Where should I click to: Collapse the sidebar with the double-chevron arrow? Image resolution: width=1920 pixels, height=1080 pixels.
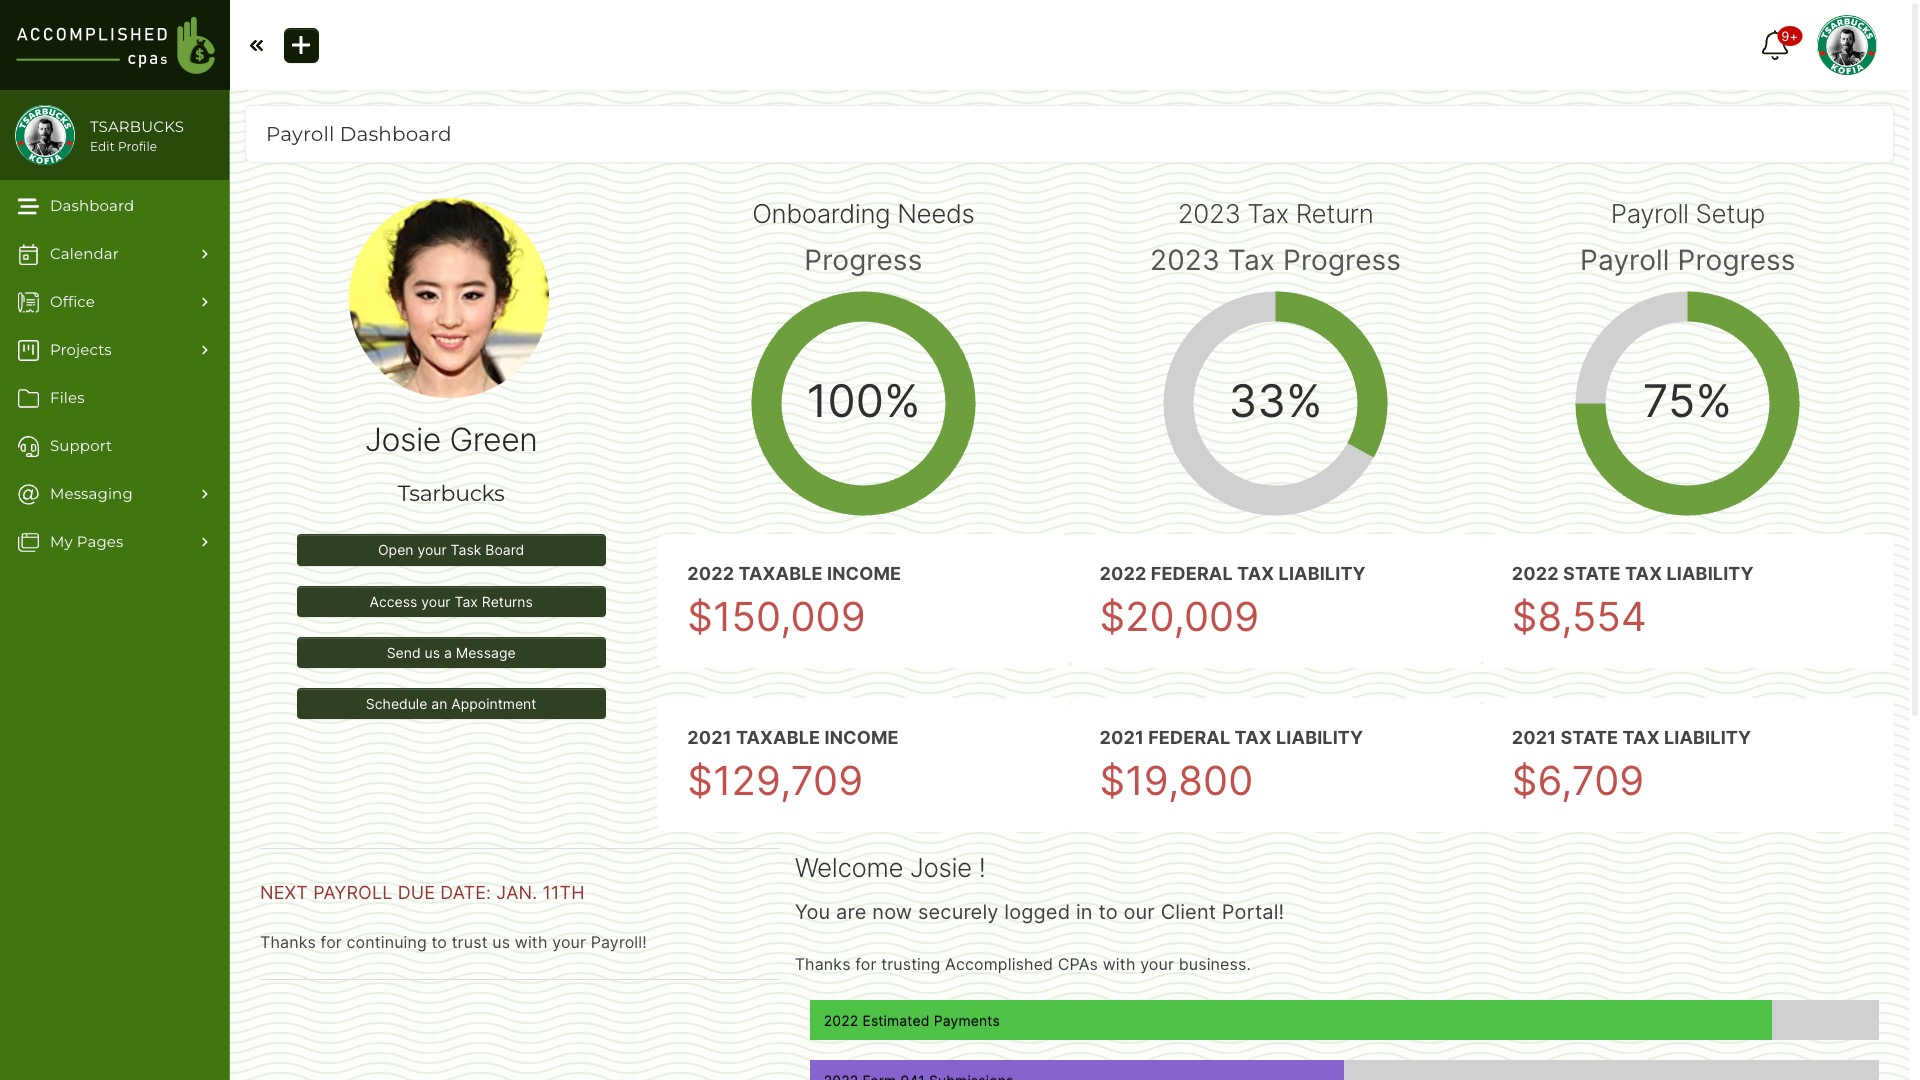coord(256,45)
